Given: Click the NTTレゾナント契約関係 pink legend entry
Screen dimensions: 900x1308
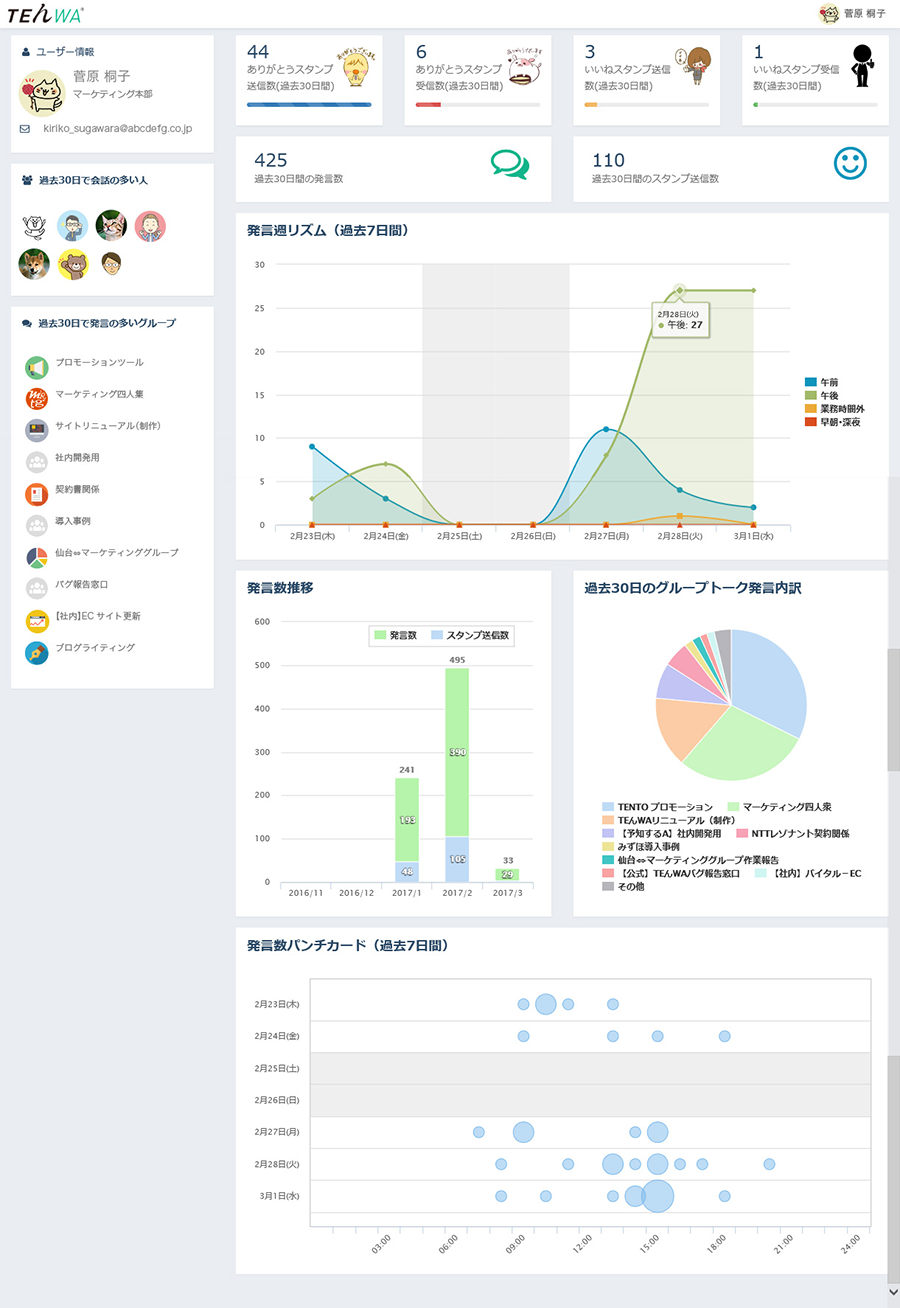Looking at the screenshot, I should point(793,833).
